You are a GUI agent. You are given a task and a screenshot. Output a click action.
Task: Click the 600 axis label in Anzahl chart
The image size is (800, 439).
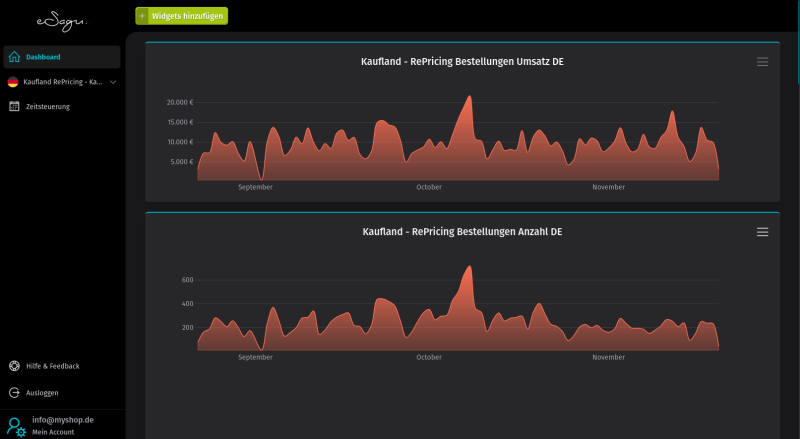click(187, 280)
